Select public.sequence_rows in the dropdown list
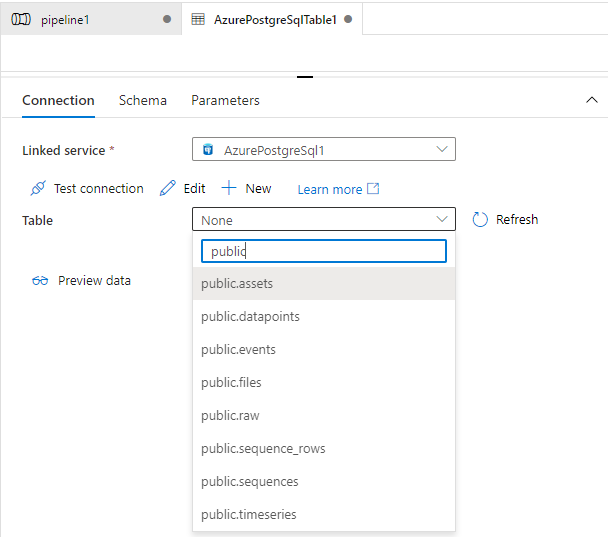Screen dimensions: 608x537 coord(324,449)
